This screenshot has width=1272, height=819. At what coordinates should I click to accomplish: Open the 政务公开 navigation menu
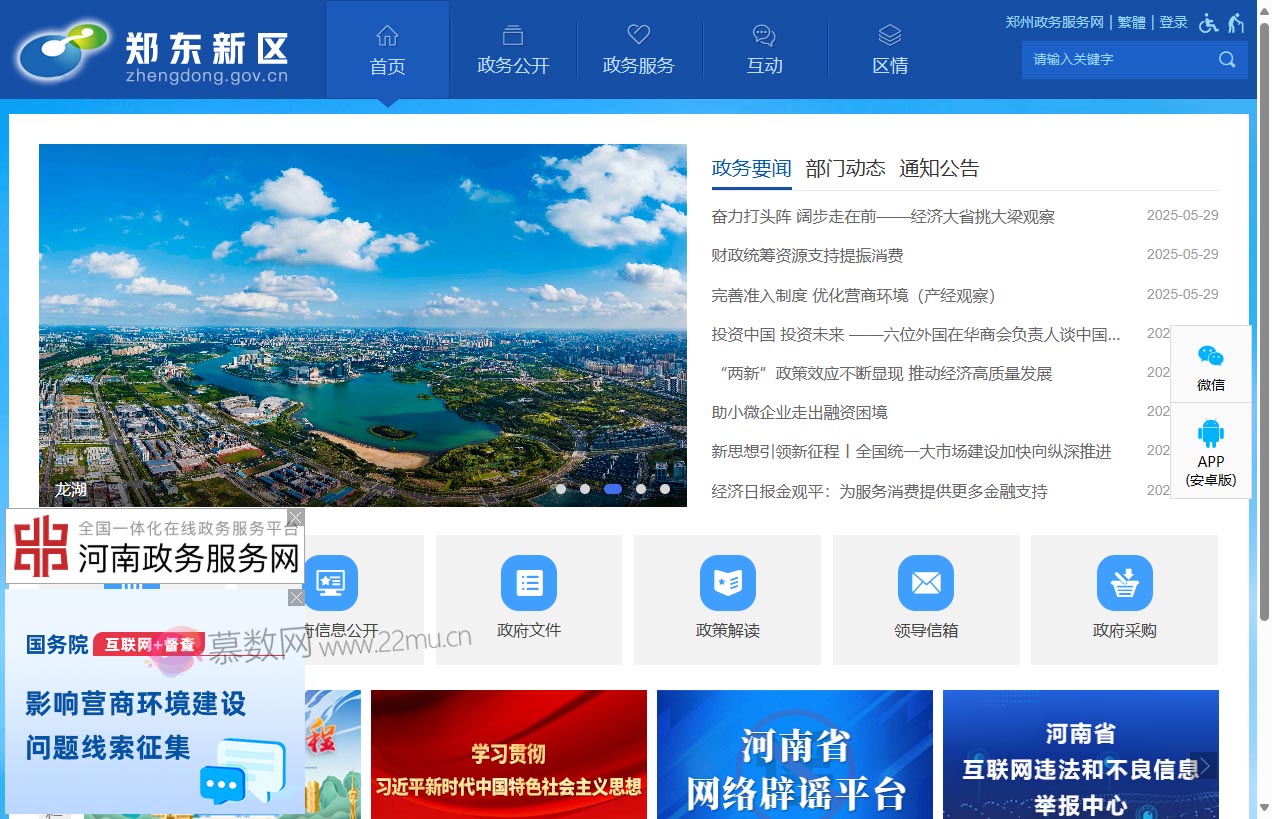[x=513, y=50]
